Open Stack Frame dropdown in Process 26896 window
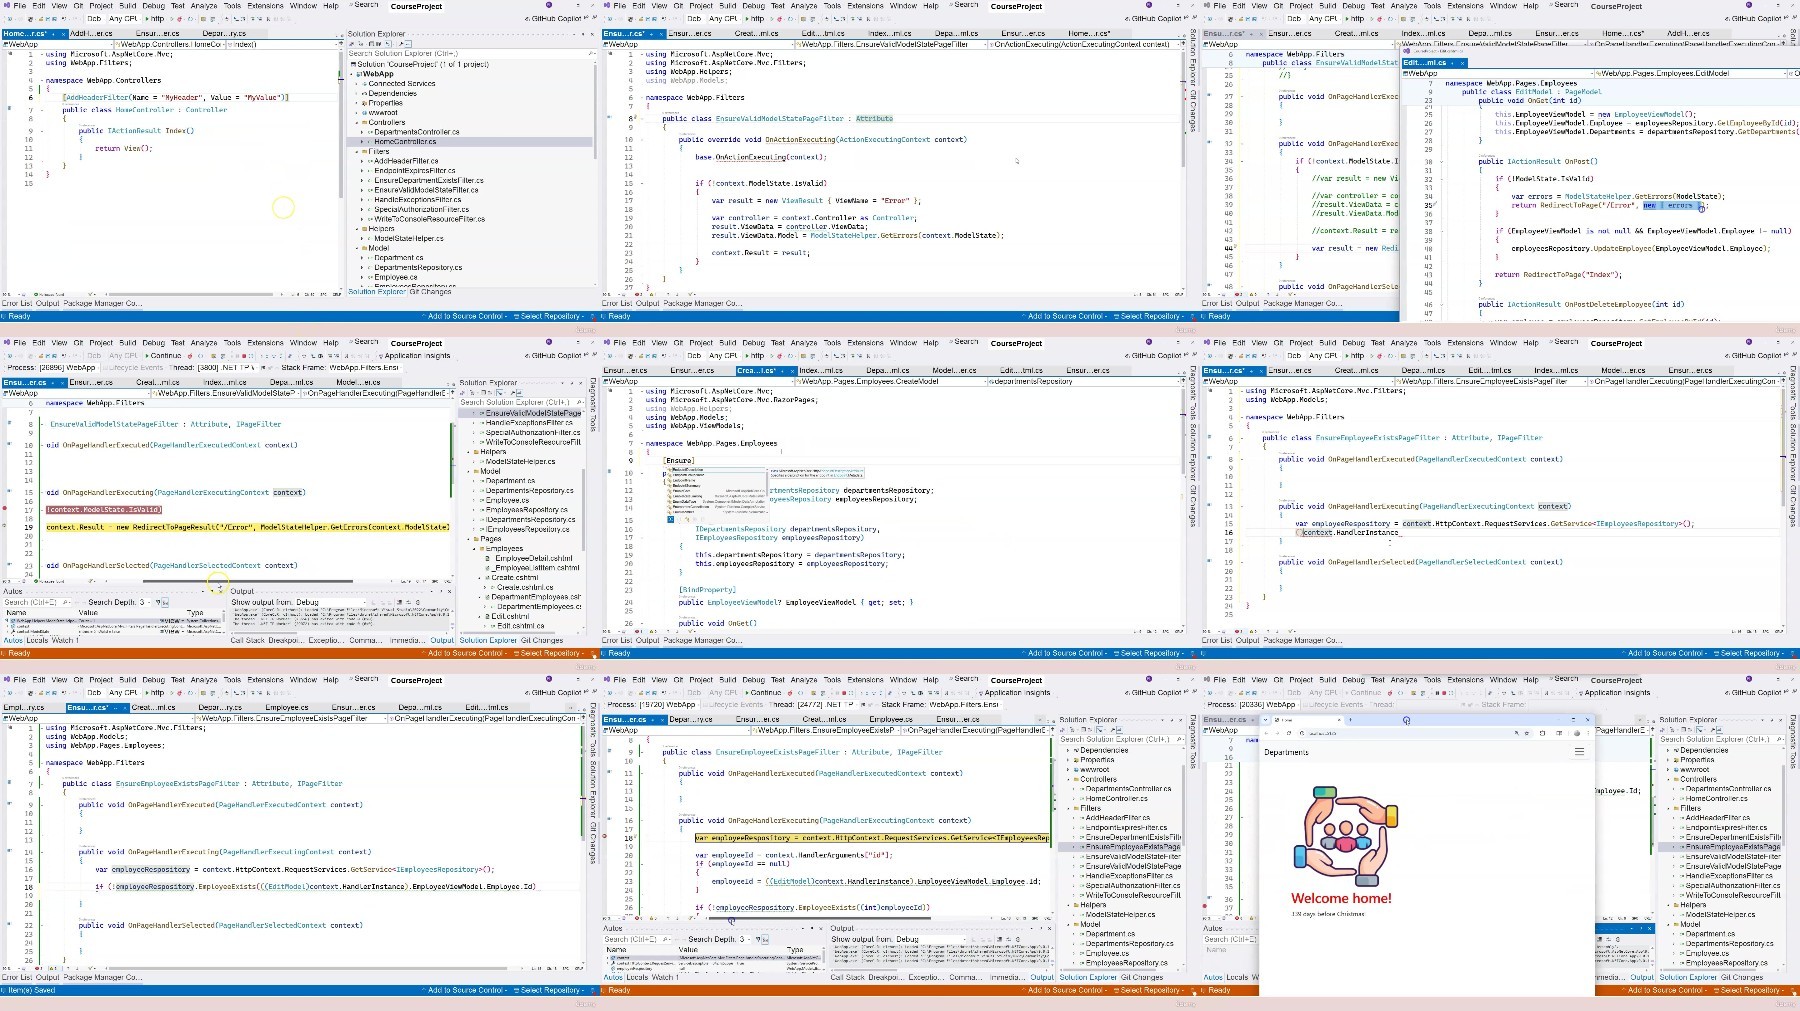The width and height of the screenshot is (1800, 1011). pyautogui.click(x=365, y=367)
